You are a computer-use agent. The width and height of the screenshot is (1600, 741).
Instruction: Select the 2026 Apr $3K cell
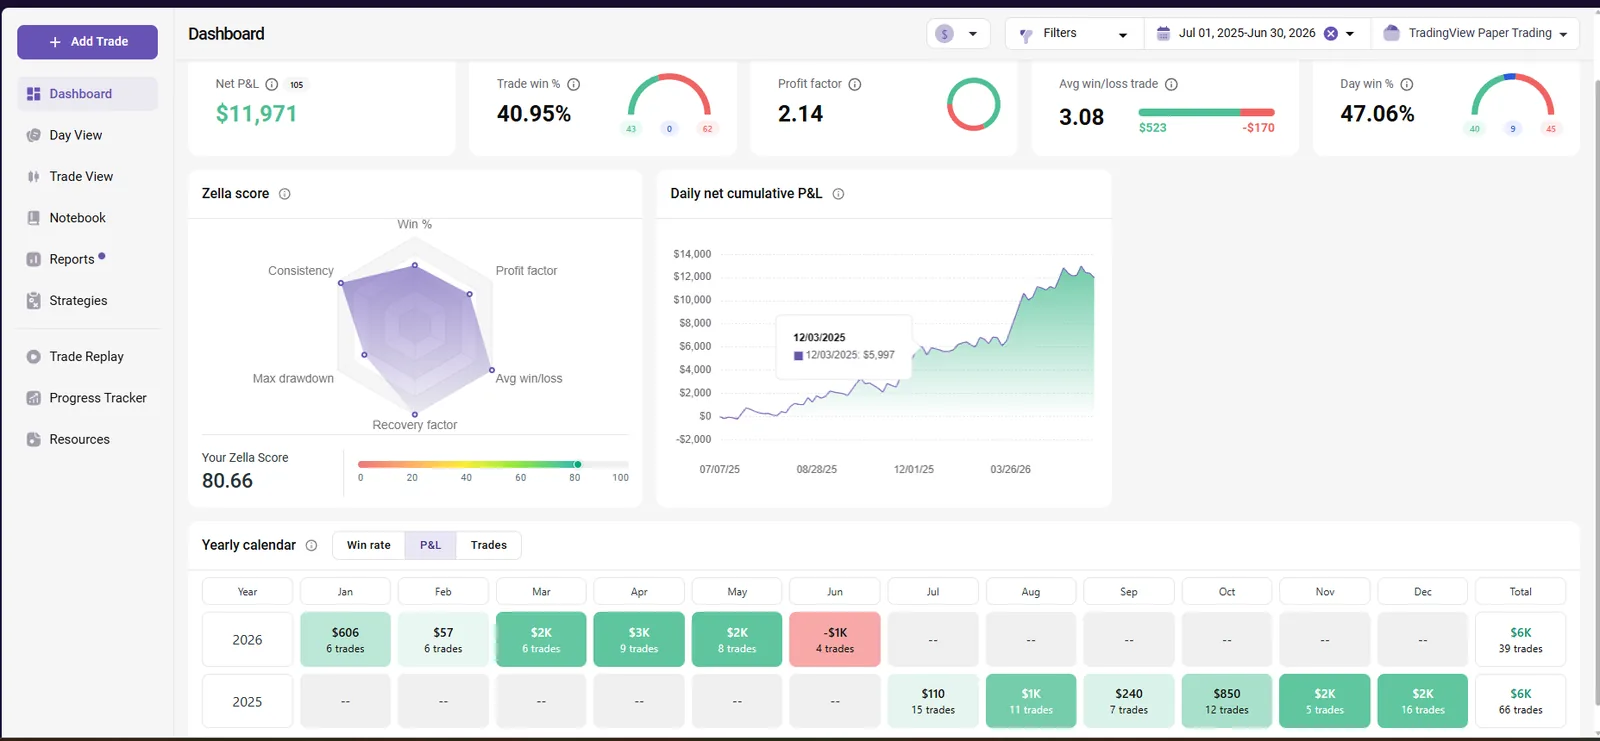[639, 640]
